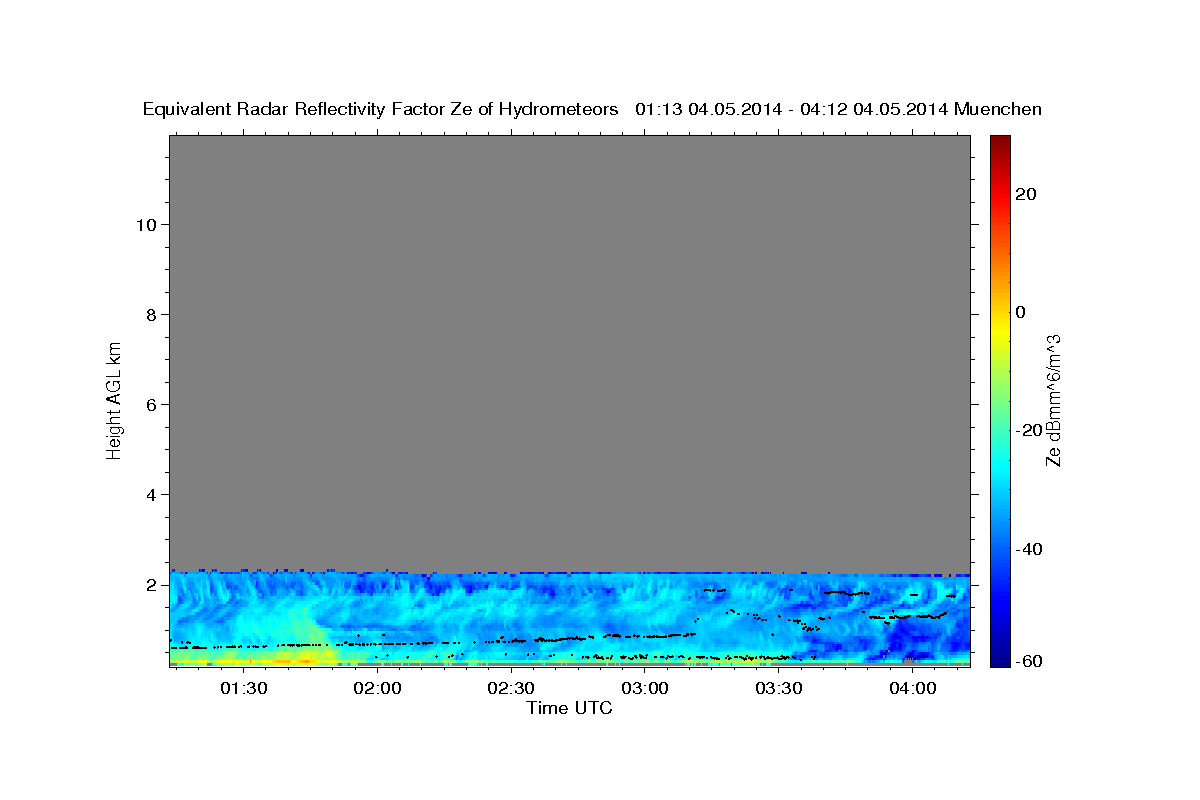This screenshot has height=800, width=1200.
Task: Click the 'Time UTC' axis label
Action: (569, 708)
